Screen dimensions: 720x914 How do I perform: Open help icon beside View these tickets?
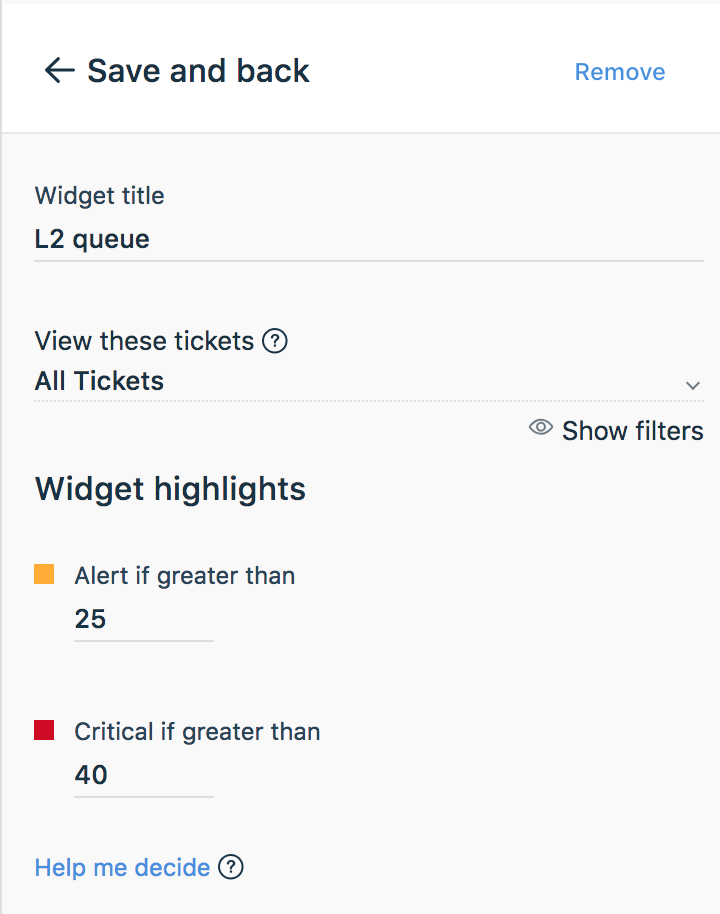pyautogui.click(x=275, y=341)
